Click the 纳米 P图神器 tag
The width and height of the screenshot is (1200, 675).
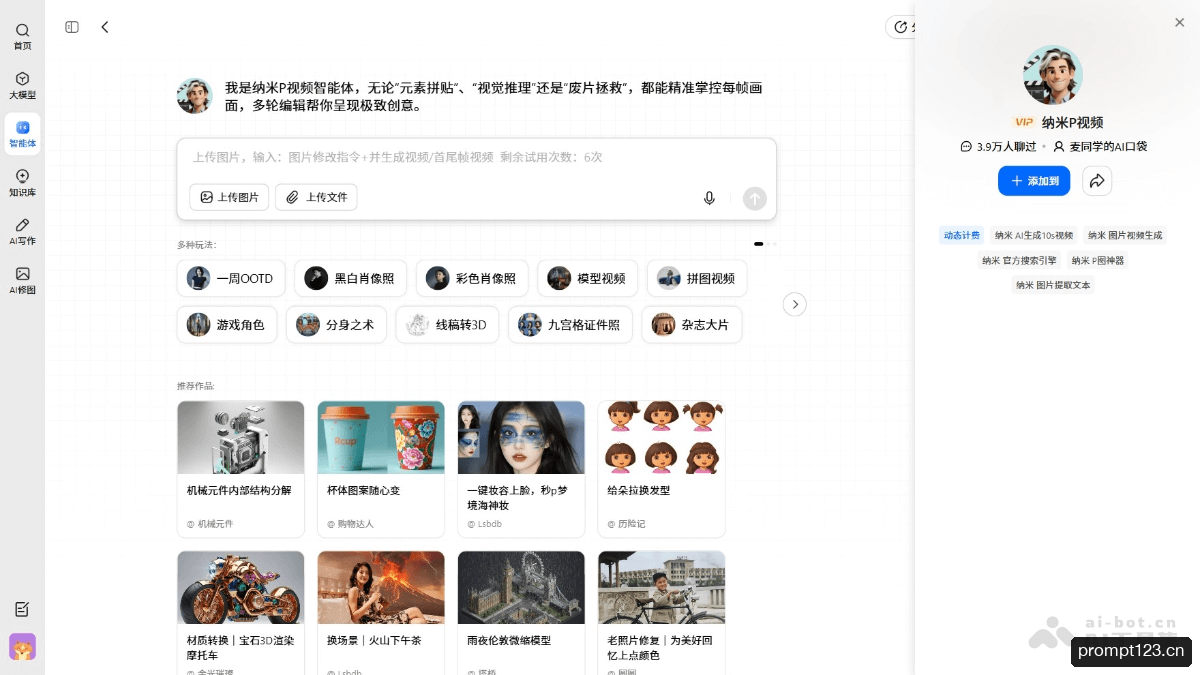[x=1097, y=260]
